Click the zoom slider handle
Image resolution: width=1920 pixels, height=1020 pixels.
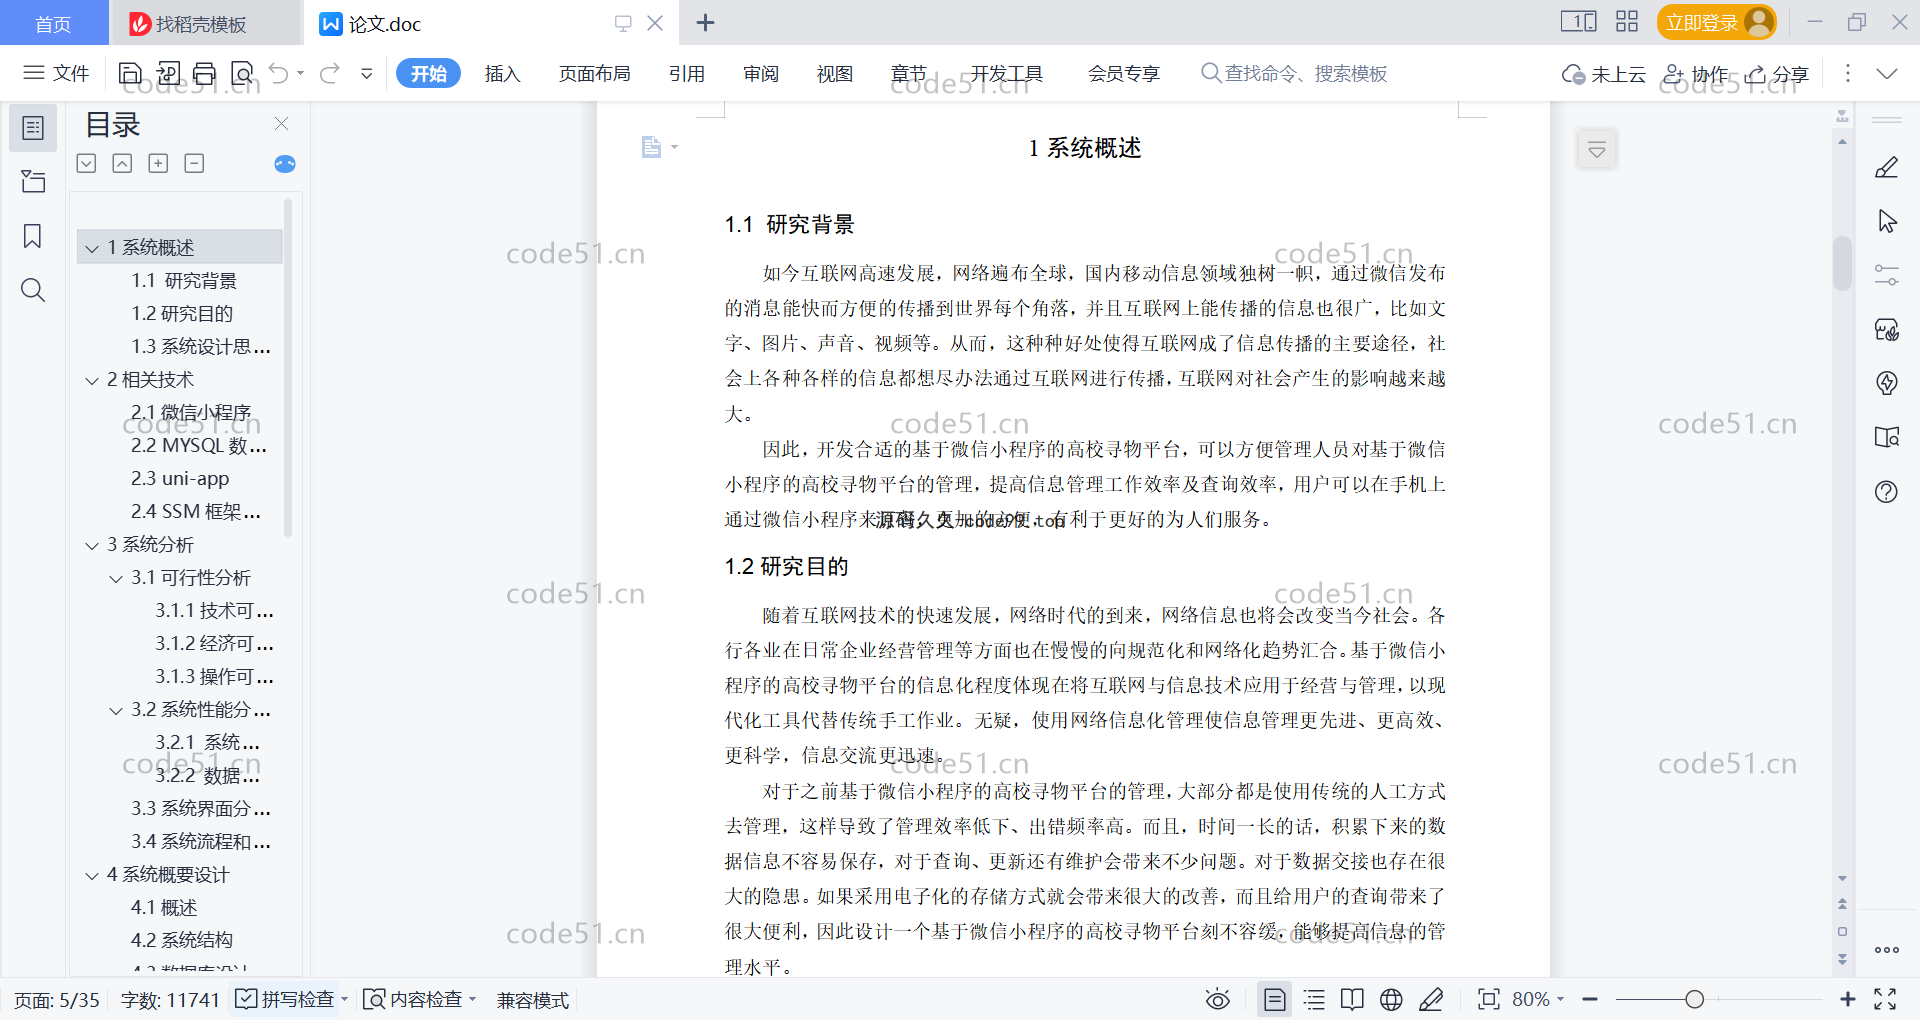pyautogui.click(x=1694, y=999)
